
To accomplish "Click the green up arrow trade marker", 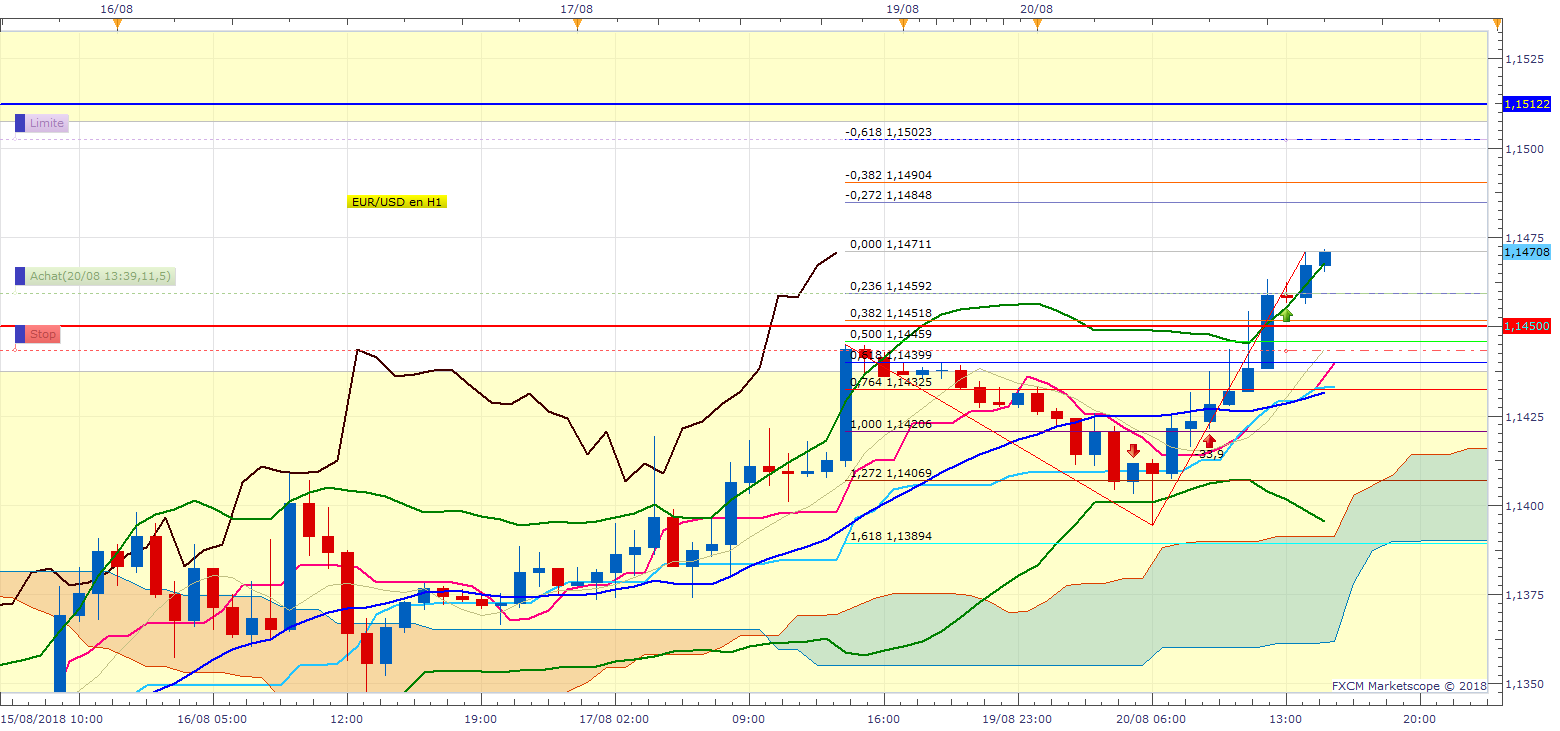I will pyautogui.click(x=1287, y=314).
